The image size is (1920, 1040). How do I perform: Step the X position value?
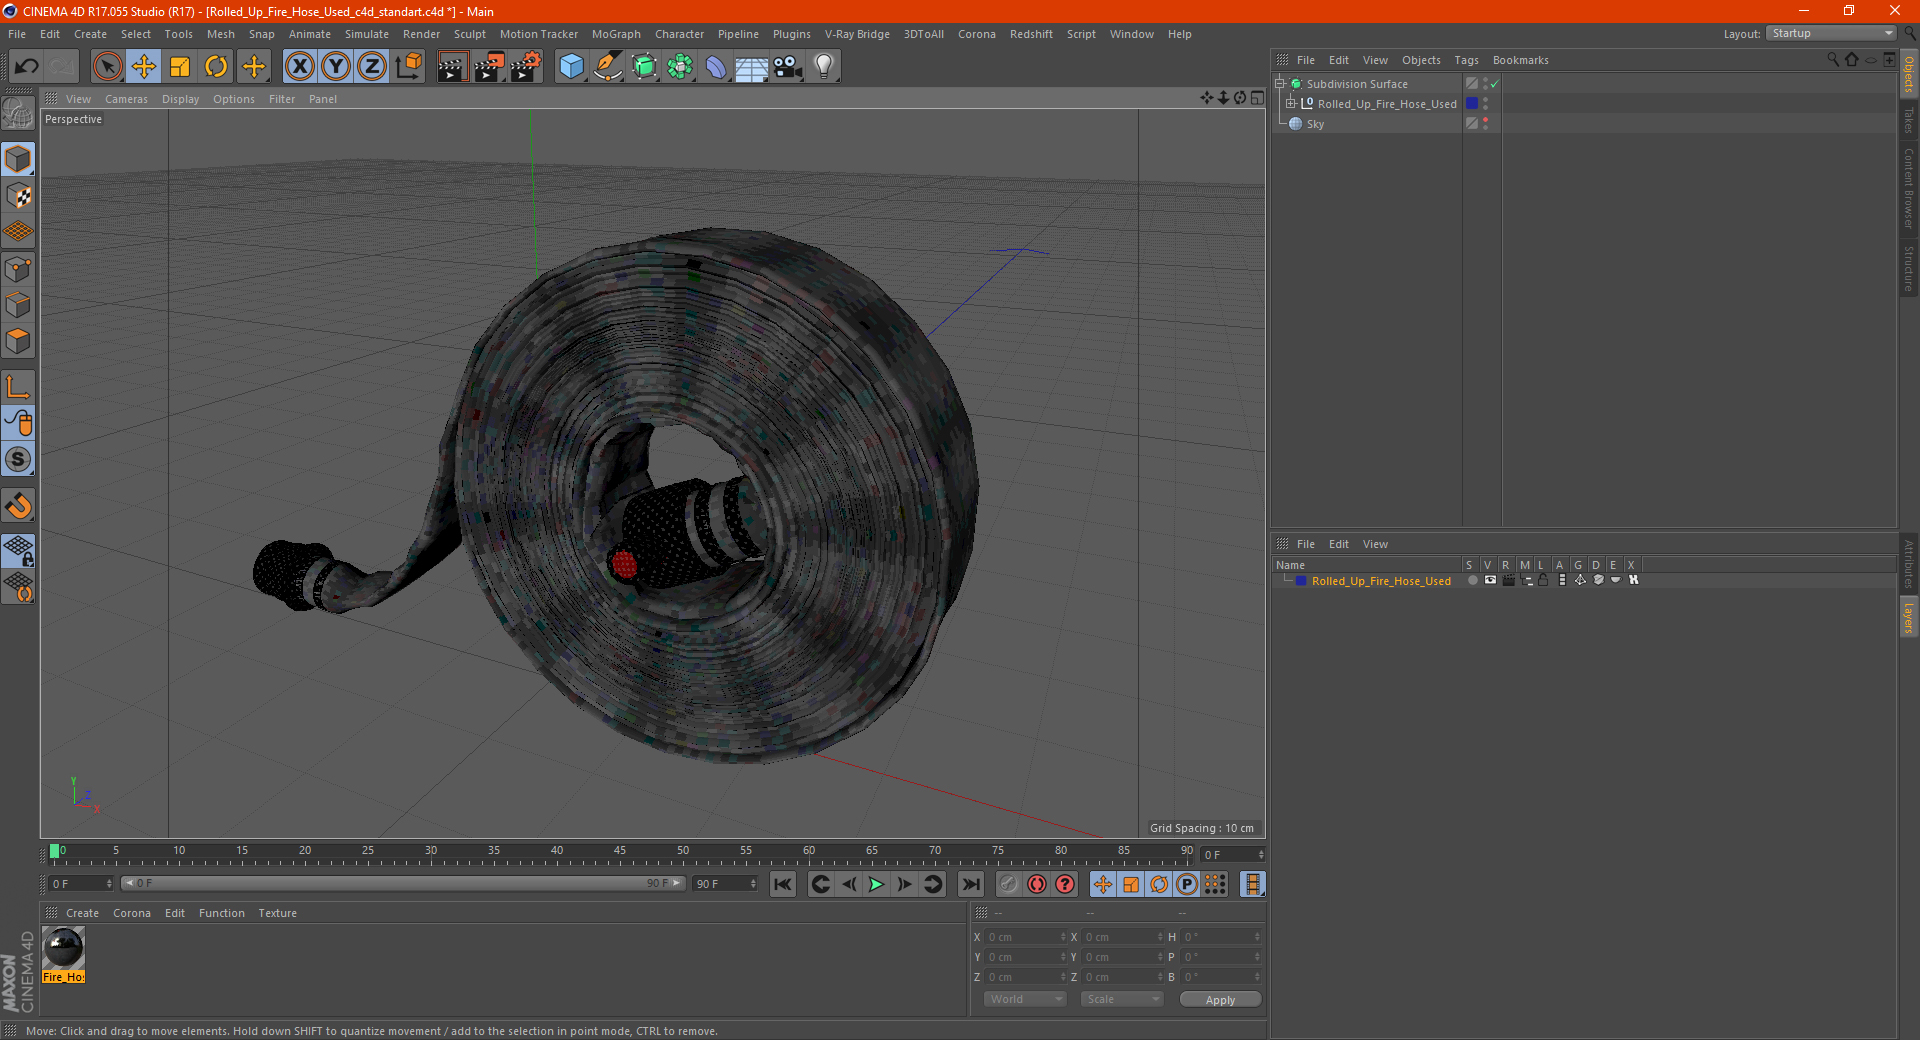pyautogui.click(x=1063, y=937)
